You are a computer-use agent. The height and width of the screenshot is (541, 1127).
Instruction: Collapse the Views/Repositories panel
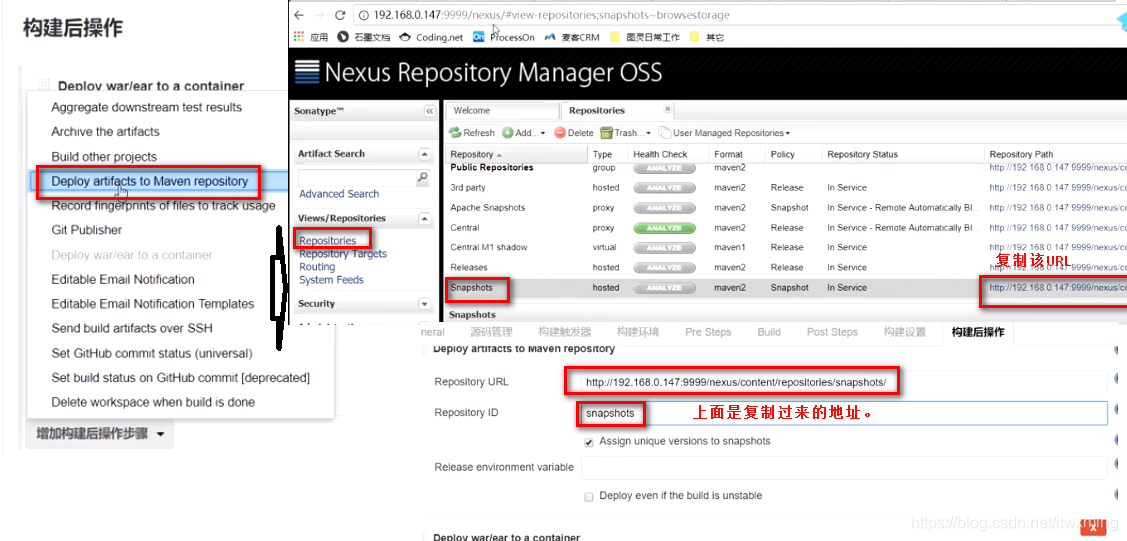tap(424, 218)
